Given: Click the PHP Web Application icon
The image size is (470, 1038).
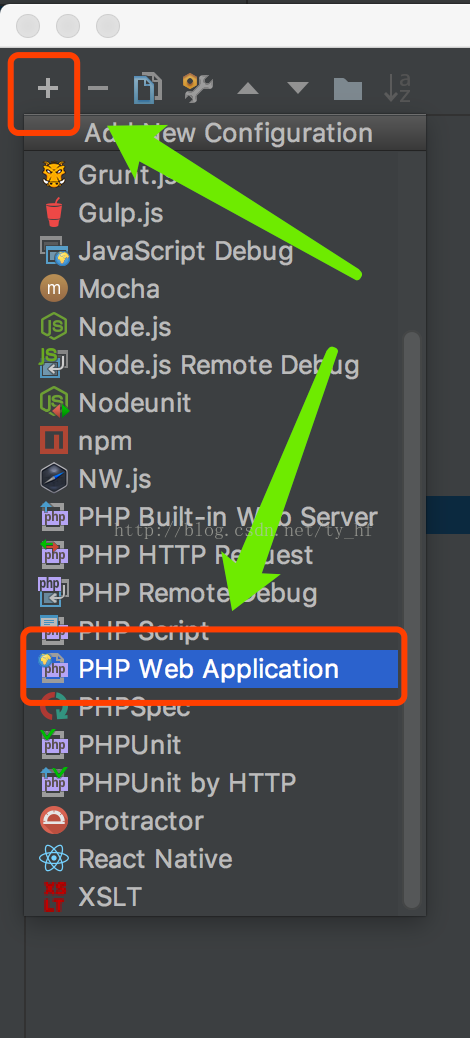Looking at the screenshot, I should pyautogui.click(x=54, y=669).
